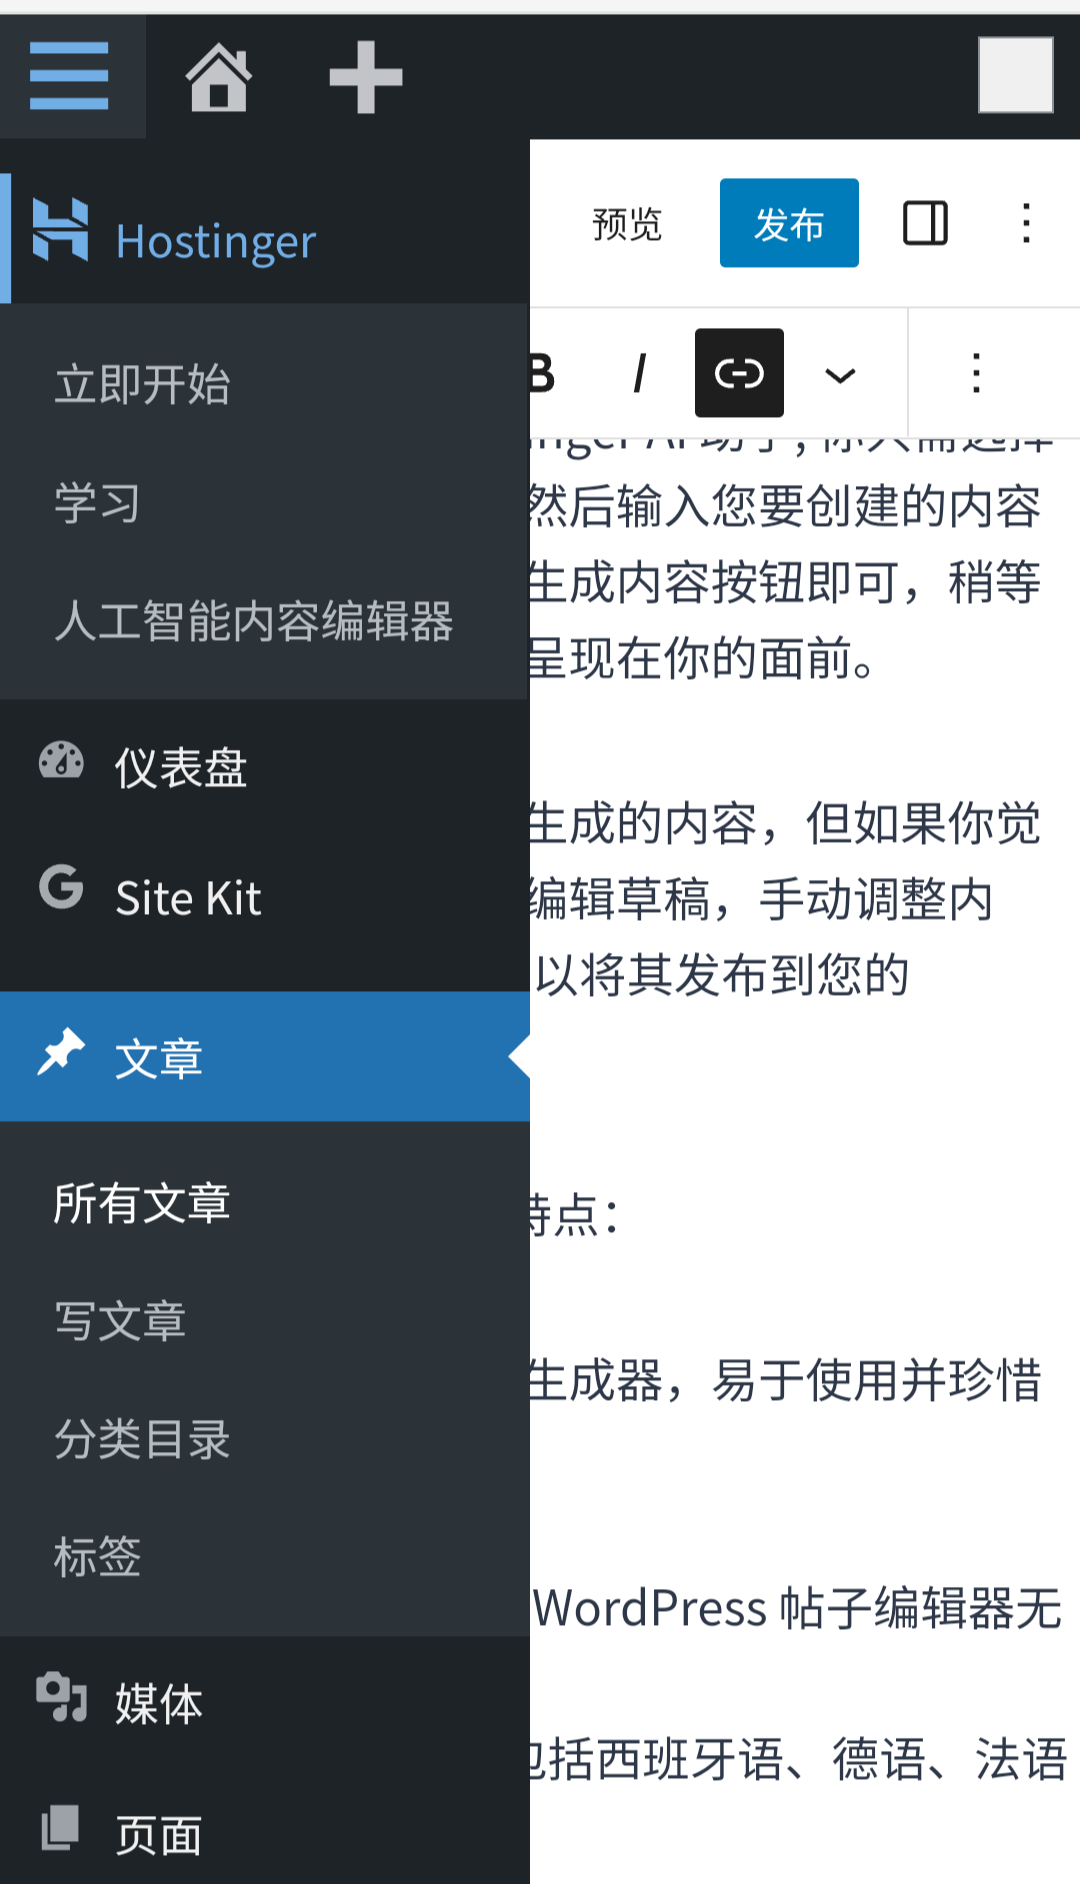Click the highlighted link tool icon
Image resolution: width=1080 pixels, height=1884 pixels.
738,372
